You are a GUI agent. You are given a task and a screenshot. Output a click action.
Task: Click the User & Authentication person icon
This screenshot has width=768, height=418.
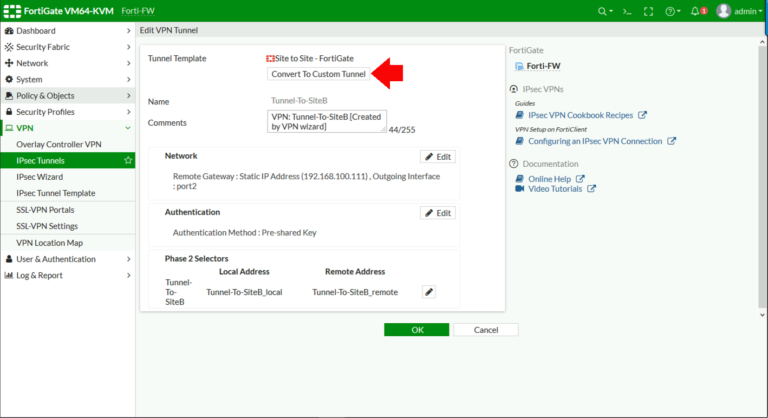click(9, 259)
